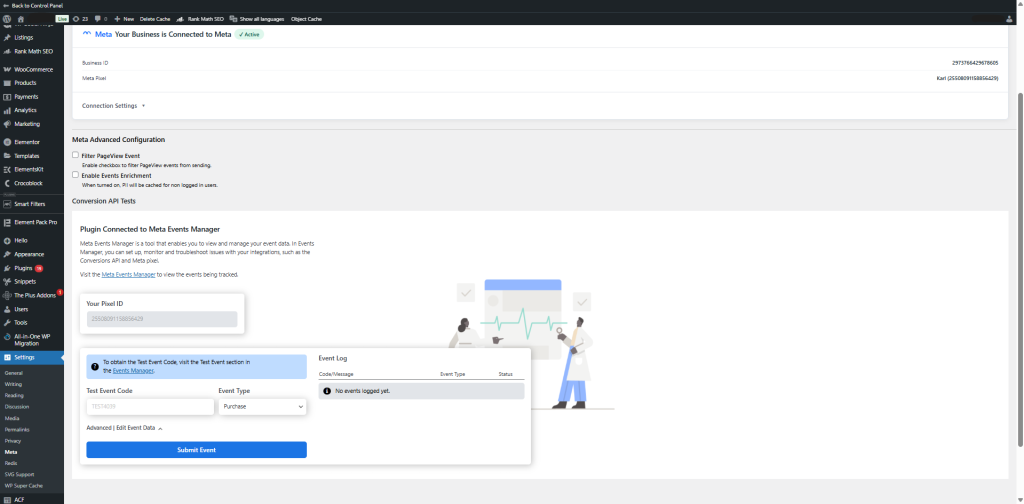1024x504 pixels.
Task: Open Object Cache menu
Action: pyautogui.click(x=306, y=19)
